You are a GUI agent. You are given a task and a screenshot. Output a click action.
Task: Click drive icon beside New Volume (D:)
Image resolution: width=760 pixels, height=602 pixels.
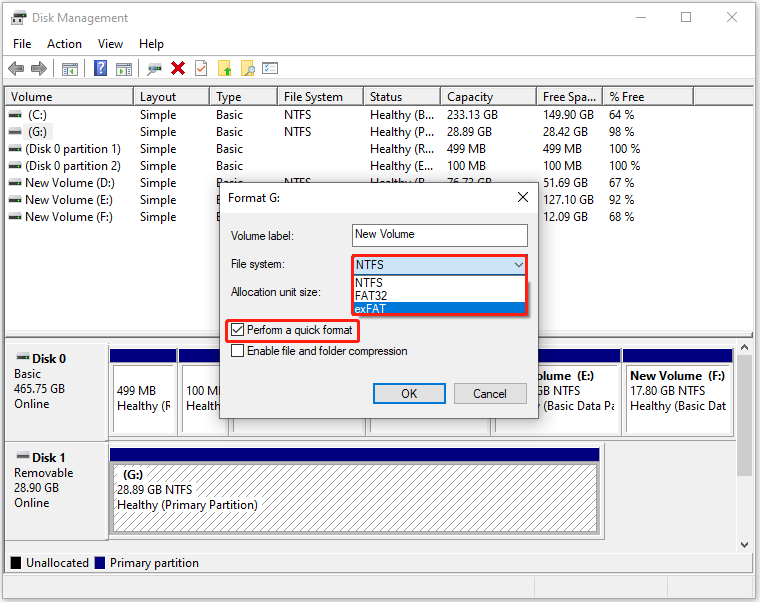click(16, 183)
